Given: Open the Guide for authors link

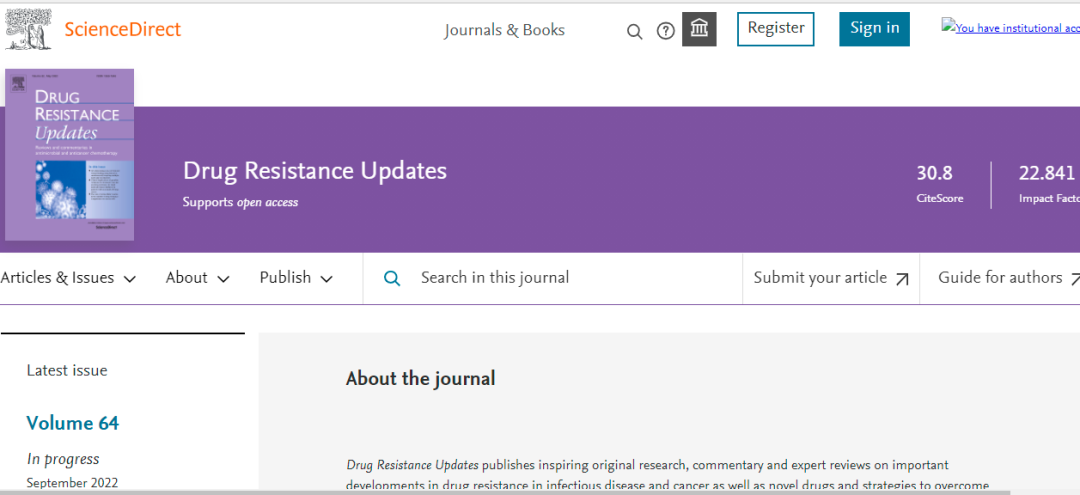Looking at the screenshot, I should (1000, 278).
